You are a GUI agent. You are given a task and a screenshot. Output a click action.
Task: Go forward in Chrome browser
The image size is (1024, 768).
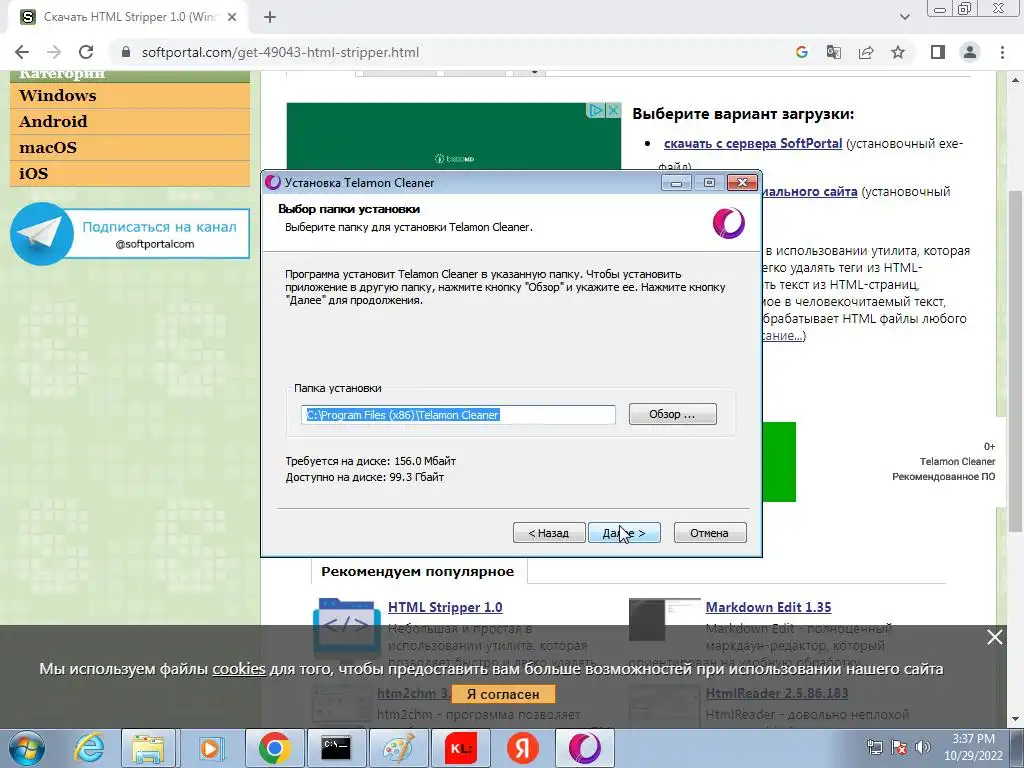[54, 52]
